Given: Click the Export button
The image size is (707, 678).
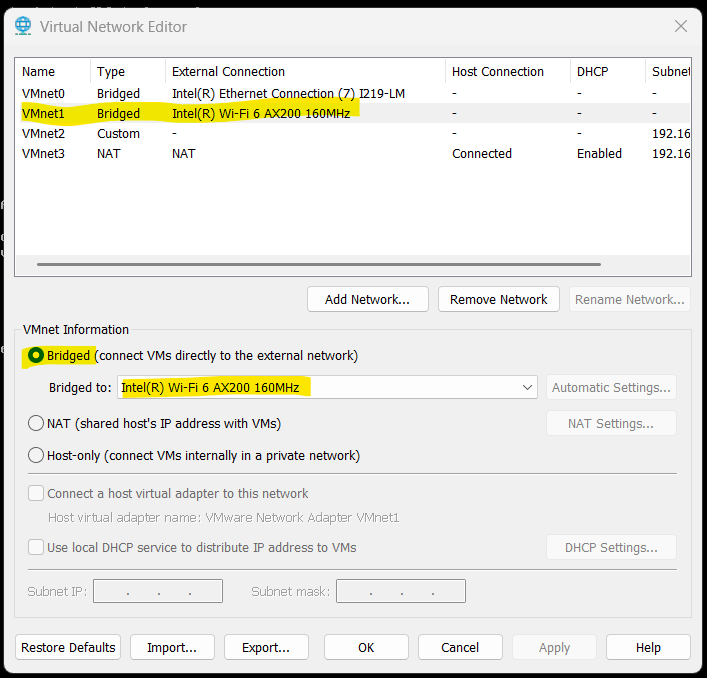Looking at the screenshot, I should 266,647.
